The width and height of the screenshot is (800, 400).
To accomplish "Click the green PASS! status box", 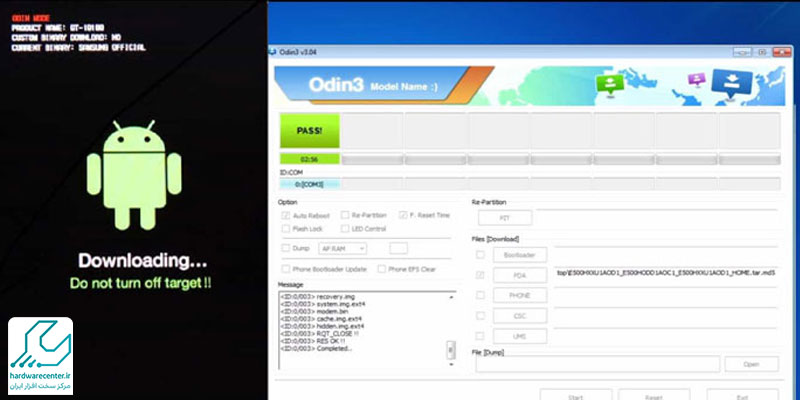I will (x=310, y=131).
